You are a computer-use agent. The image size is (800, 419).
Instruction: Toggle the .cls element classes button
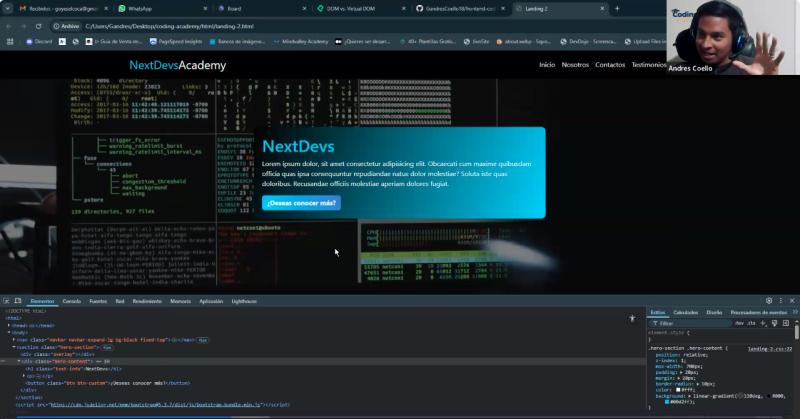point(751,323)
